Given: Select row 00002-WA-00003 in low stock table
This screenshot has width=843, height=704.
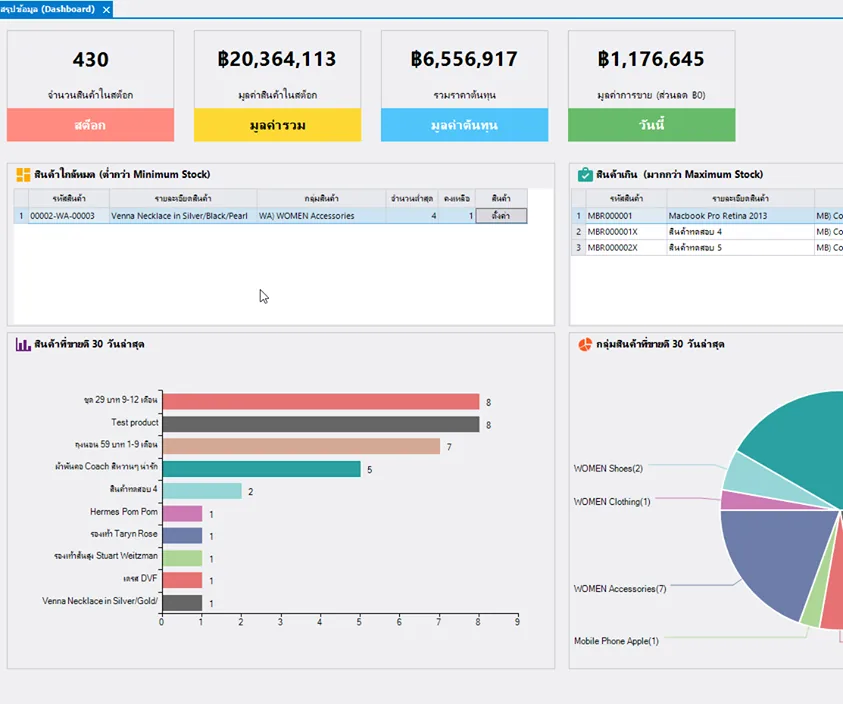Looking at the screenshot, I should click(x=270, y=216).
